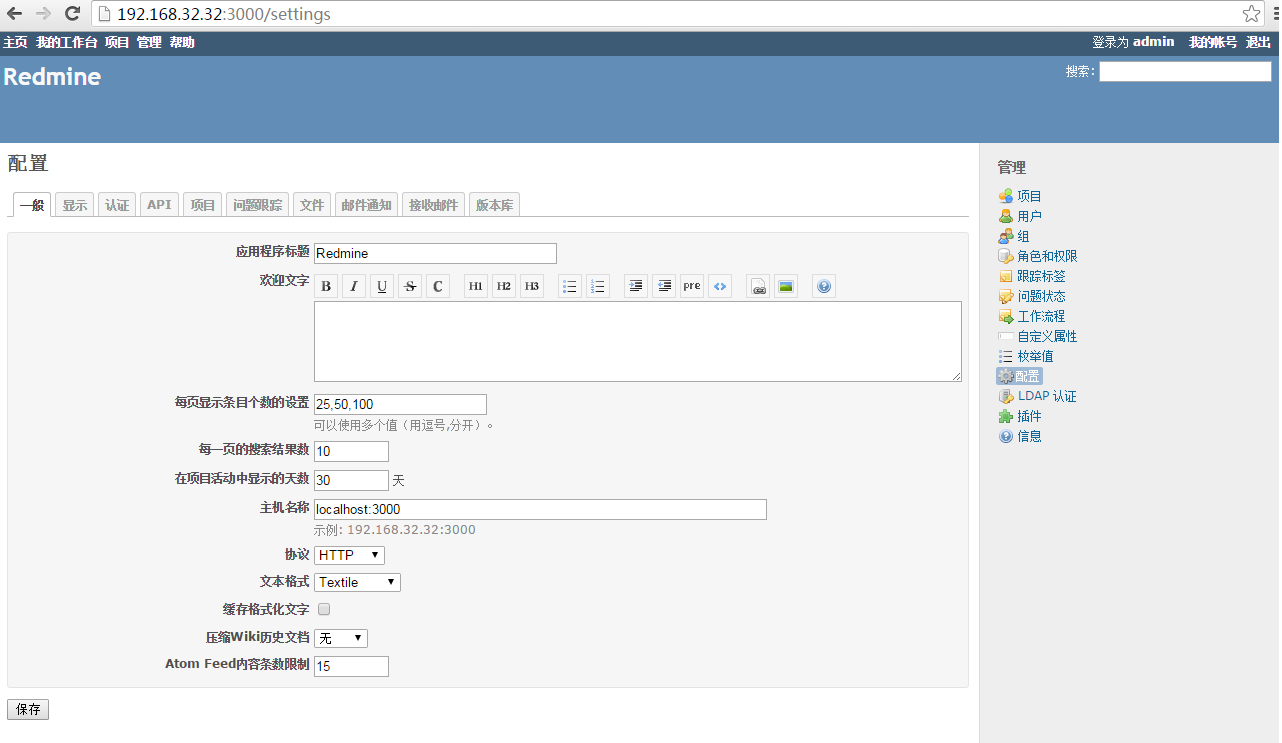Toggle cache formatted text checkbox
The width and height of the screenshot is (1282, 743).
[x=324, y=609]
